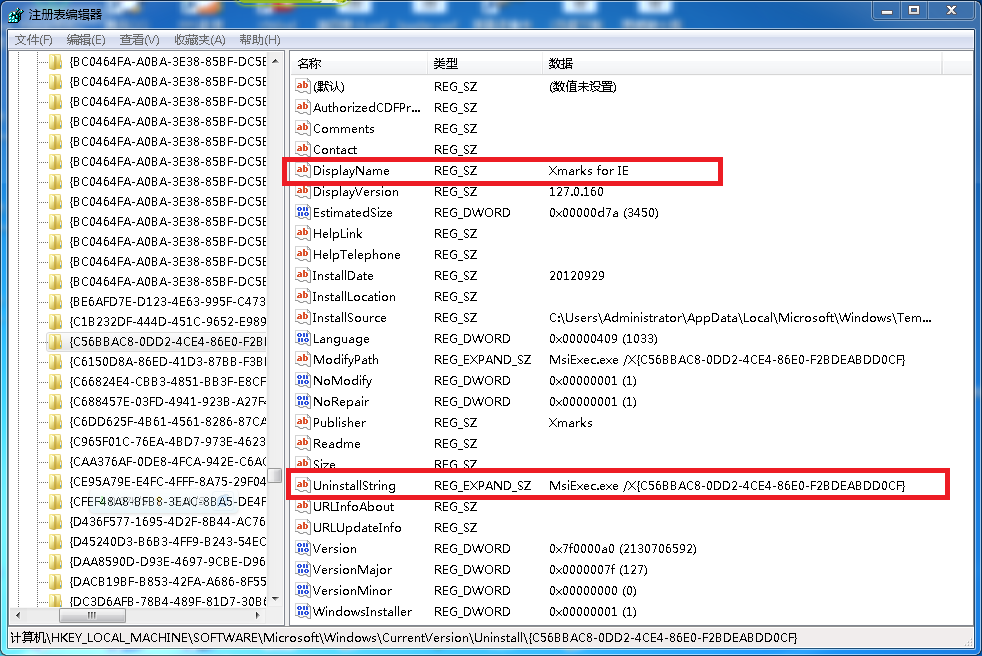Screen dimensions: 982x656
Task: Sort values by the 名称 column header
Action: pos(309,63)
